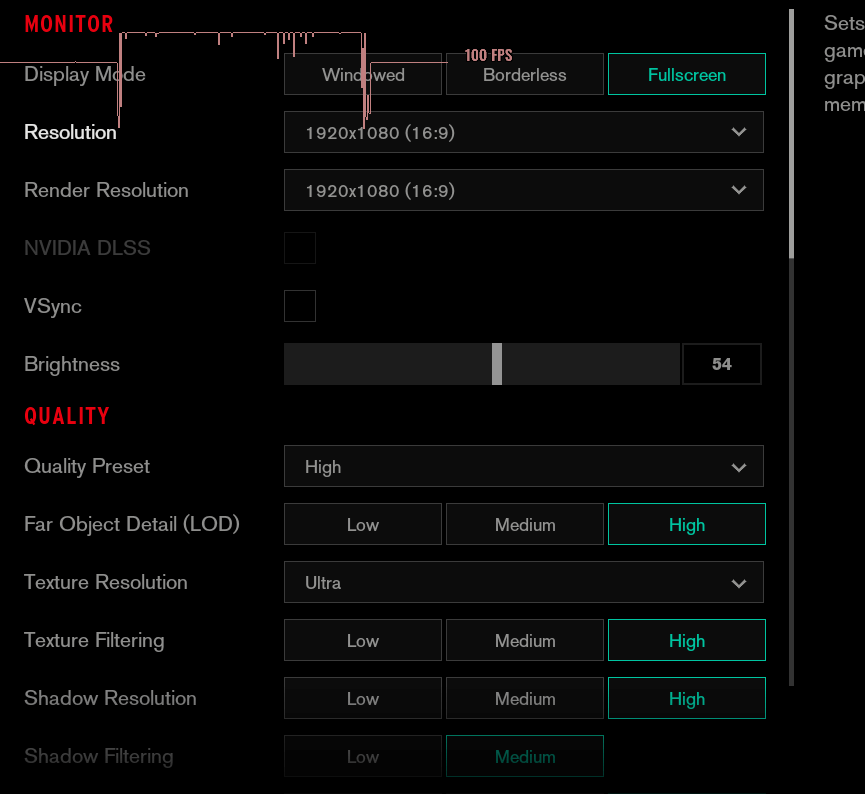Click the Far Object Detail (LOD) label
This screenshot has width=865, height=794.
click(x=132, y=524)
